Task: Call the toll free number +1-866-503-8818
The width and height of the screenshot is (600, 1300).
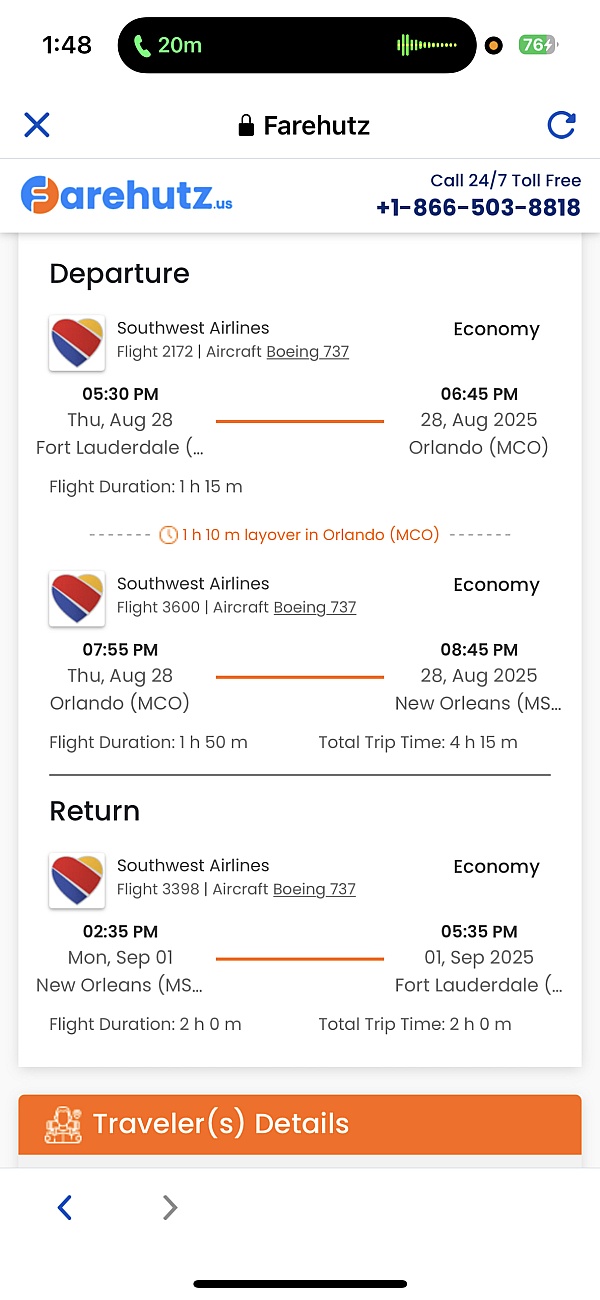Action: tap(478, 207)
